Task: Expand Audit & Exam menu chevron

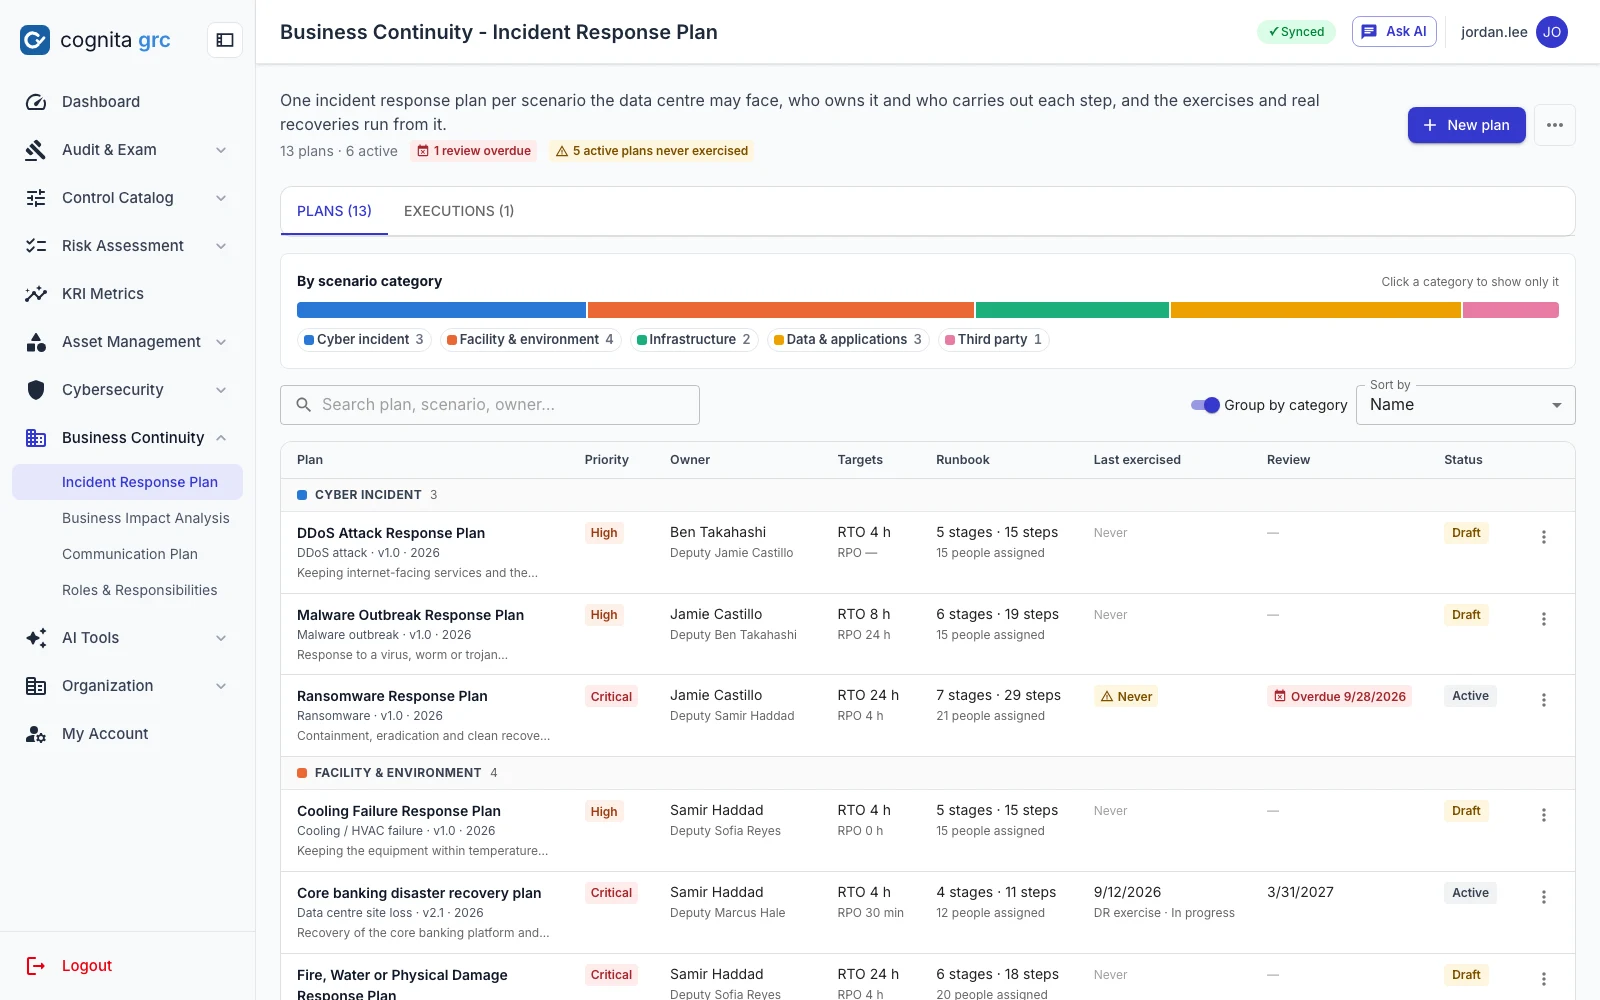Action: pos(221,150)
